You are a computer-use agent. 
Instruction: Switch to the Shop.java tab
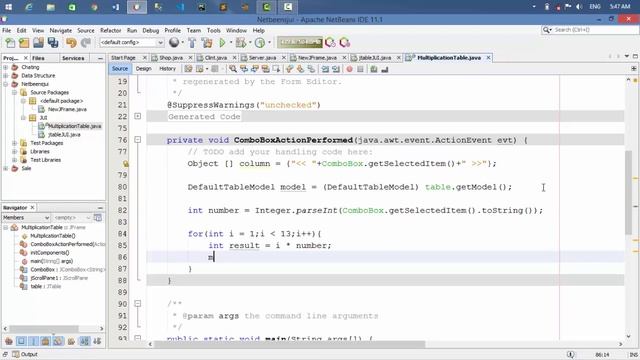171,58
